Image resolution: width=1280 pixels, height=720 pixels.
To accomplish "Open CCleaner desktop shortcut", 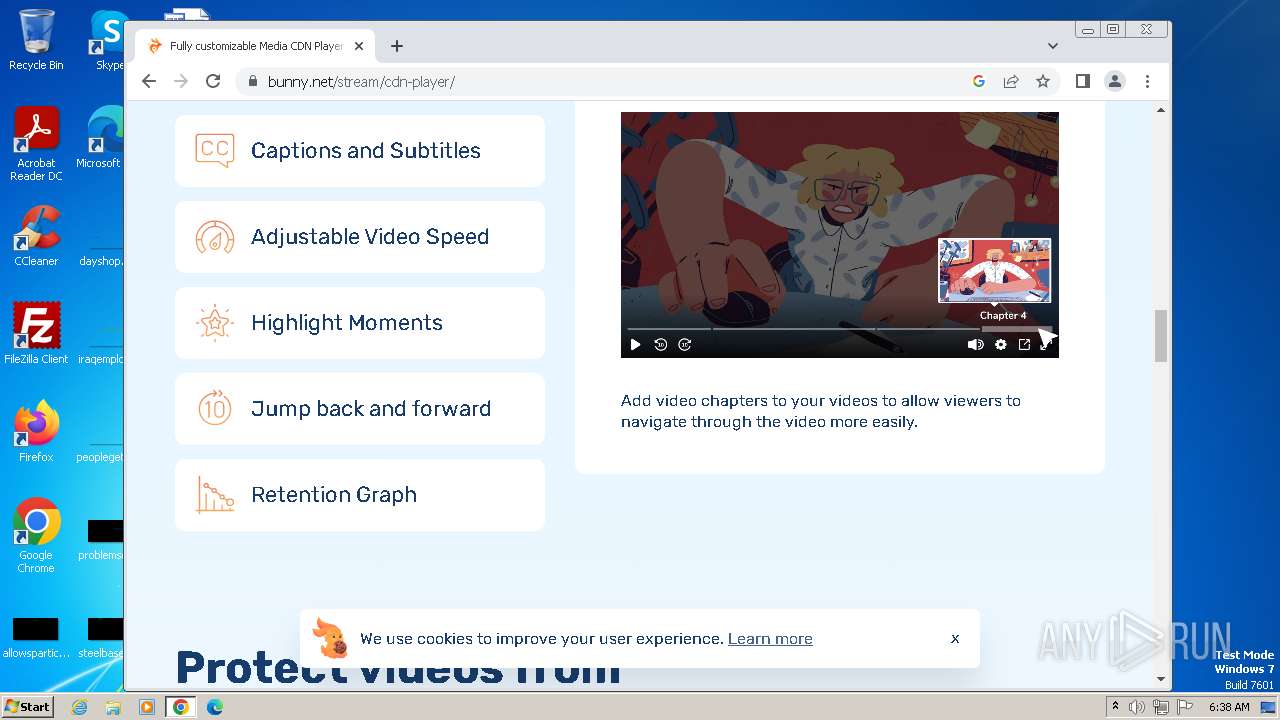I will (36, 236).
